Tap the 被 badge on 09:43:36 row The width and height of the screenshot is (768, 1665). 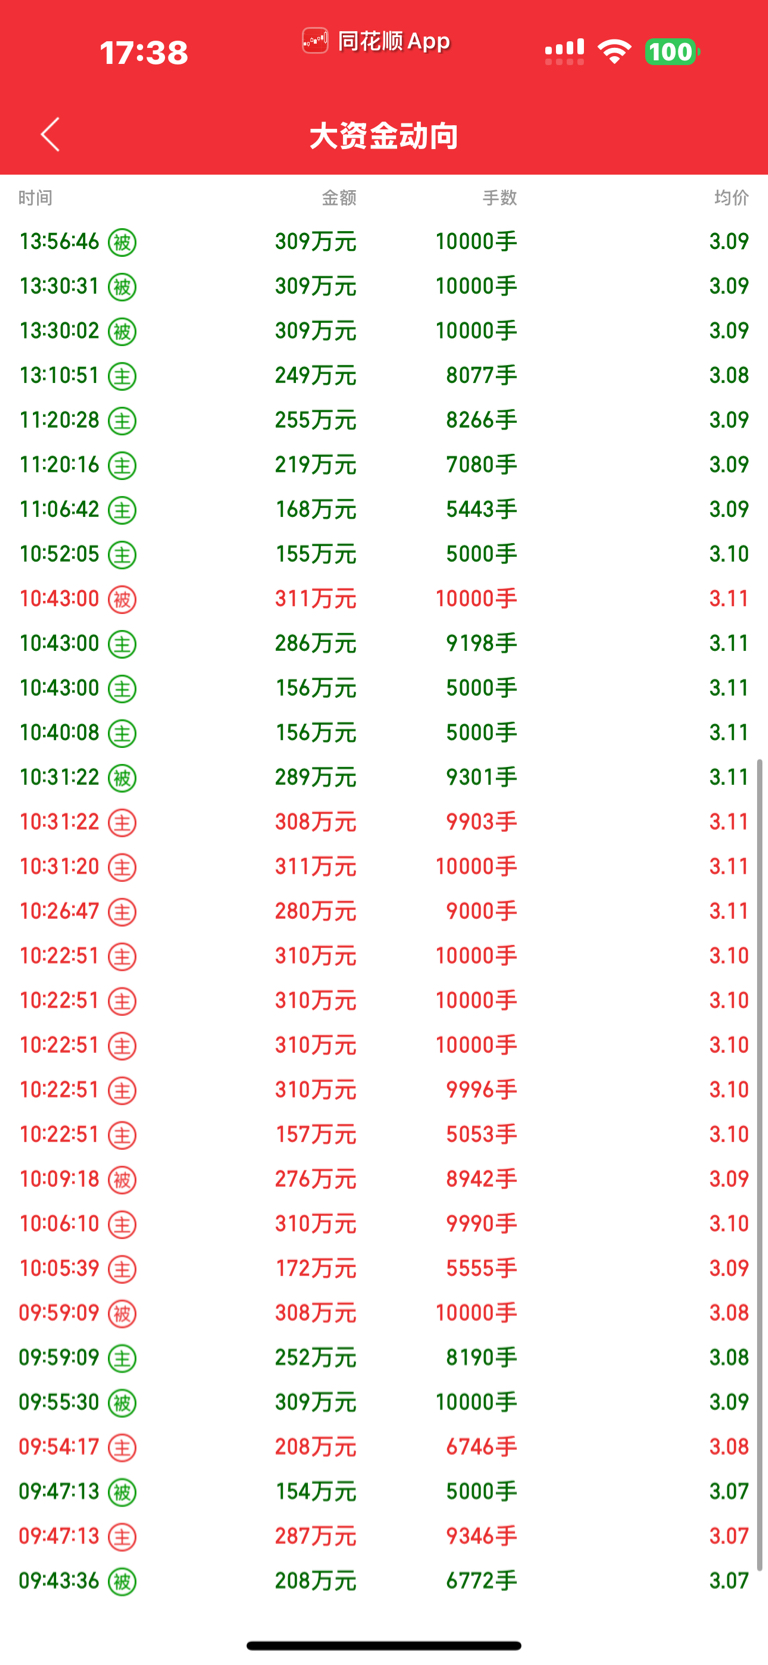point(122,1582)
